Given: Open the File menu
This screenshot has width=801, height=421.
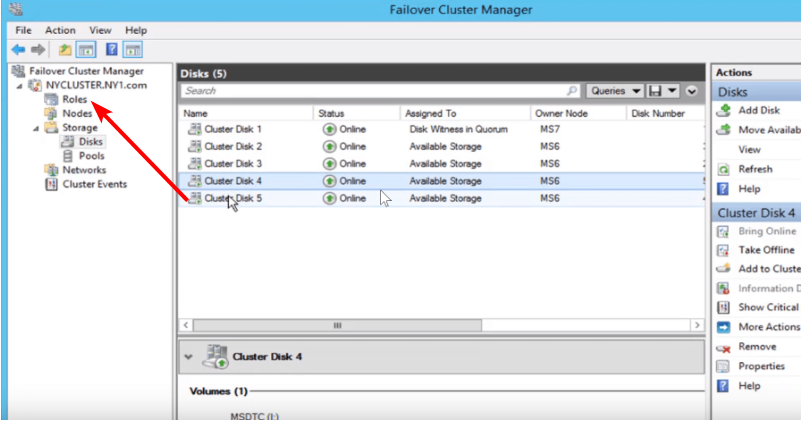Looking at the screenshot, I should [x=23, y=30].
